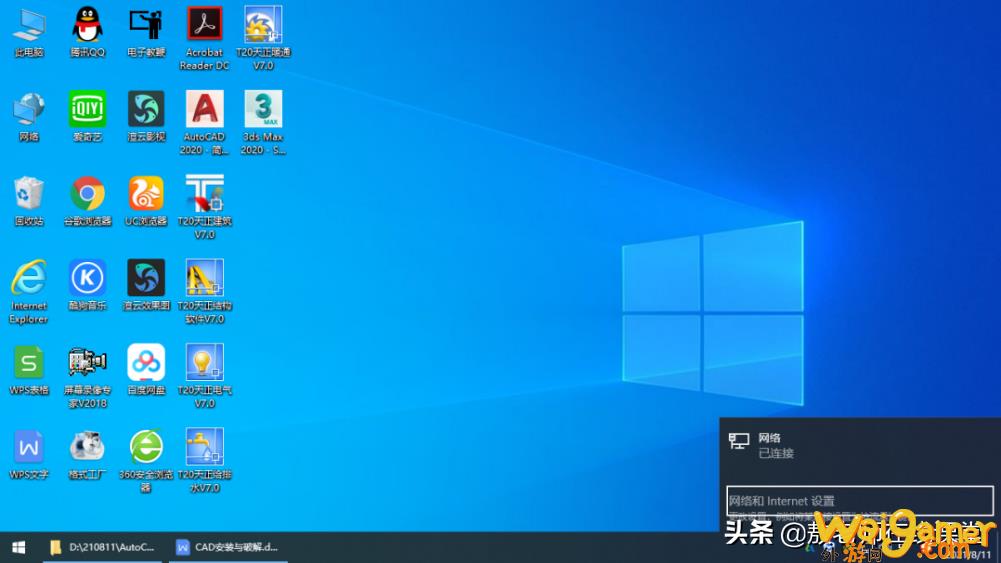Select the 渲云效果图 icon
The height and width of the screenshot is (563, 1001).
146,285
